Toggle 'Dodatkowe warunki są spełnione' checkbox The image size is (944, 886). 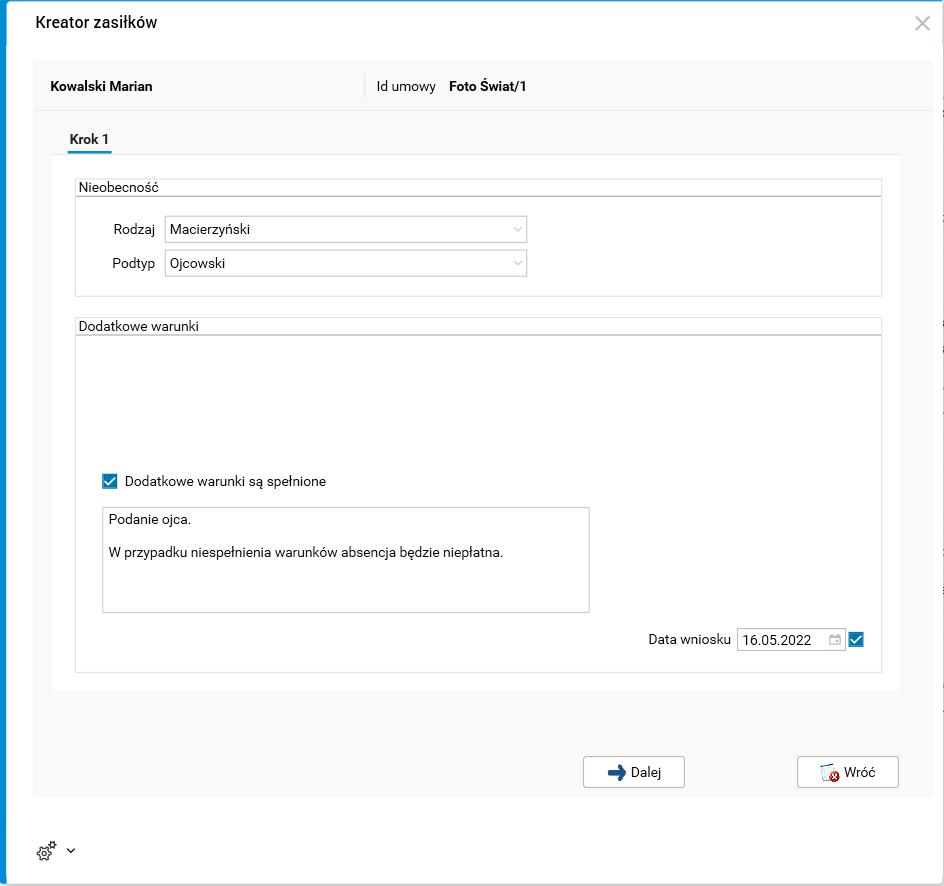coord(110,481)
